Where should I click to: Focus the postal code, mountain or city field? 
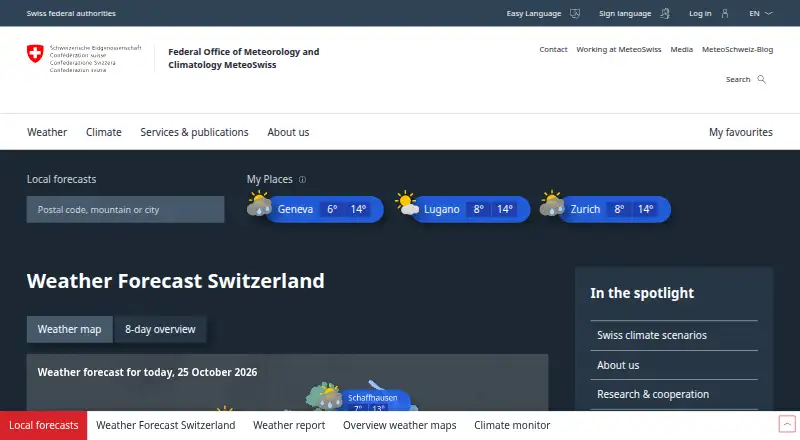click(x=126, y=209)
